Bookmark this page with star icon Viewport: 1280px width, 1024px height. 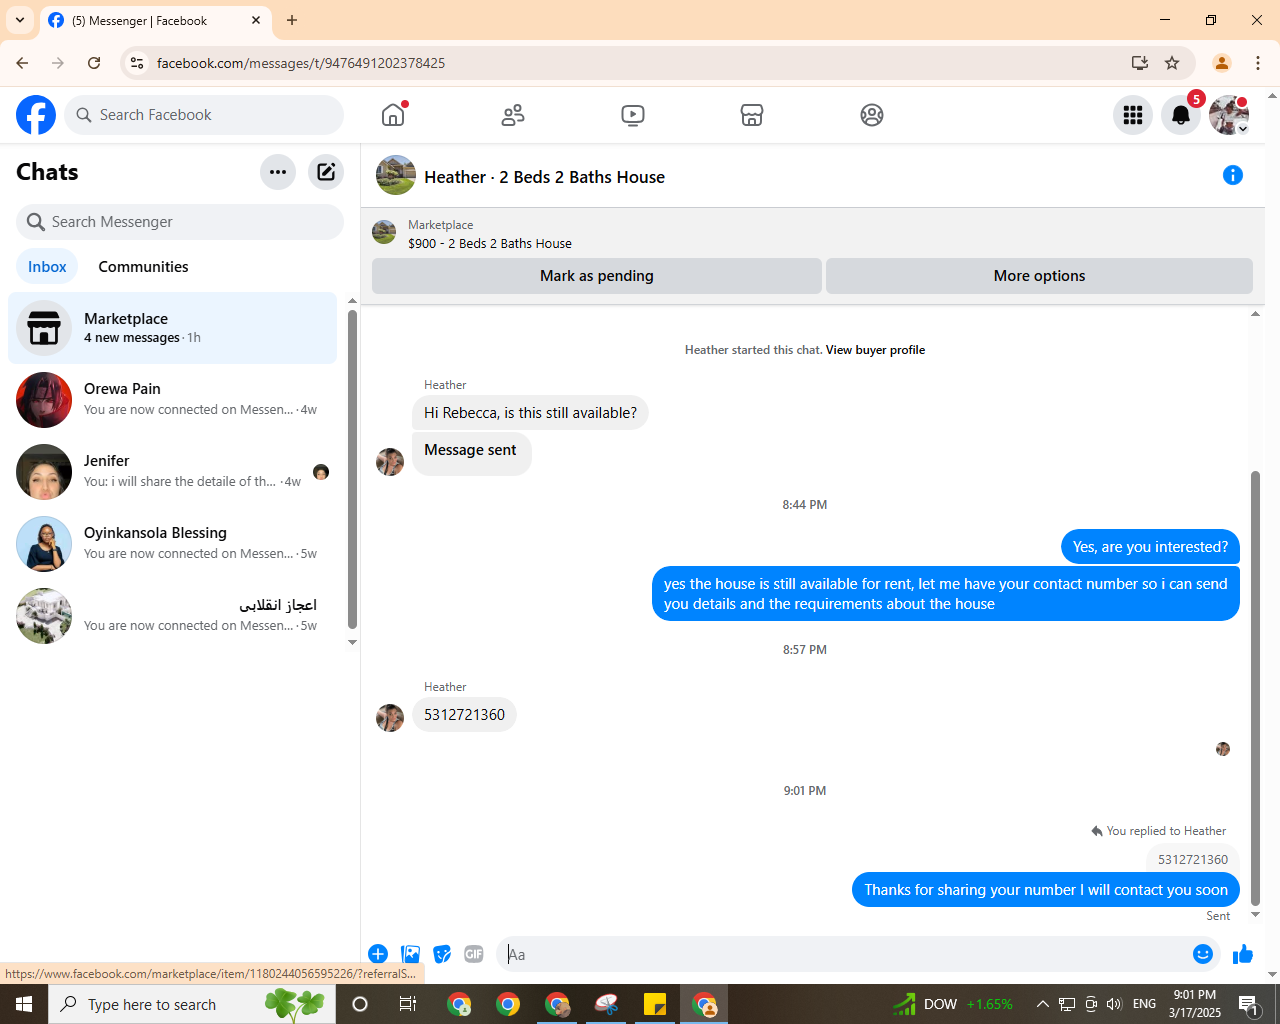pyautogui.click(x=1172, y=63)
